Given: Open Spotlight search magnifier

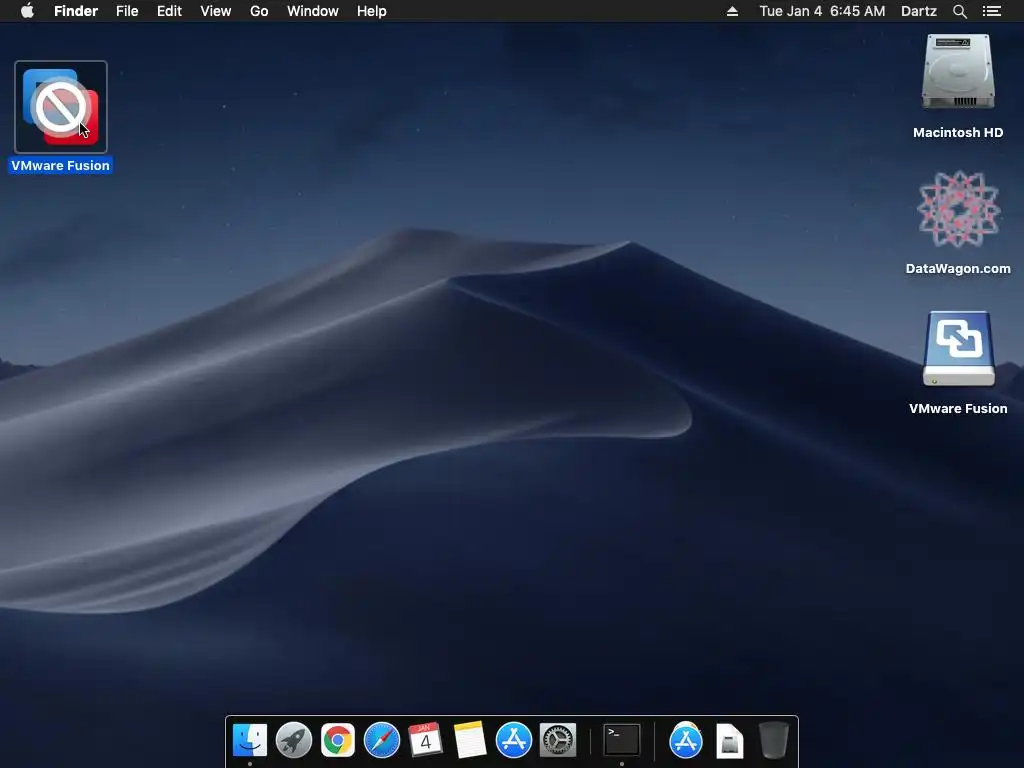Looking at the screenshot, I should [x=960, y=11].
